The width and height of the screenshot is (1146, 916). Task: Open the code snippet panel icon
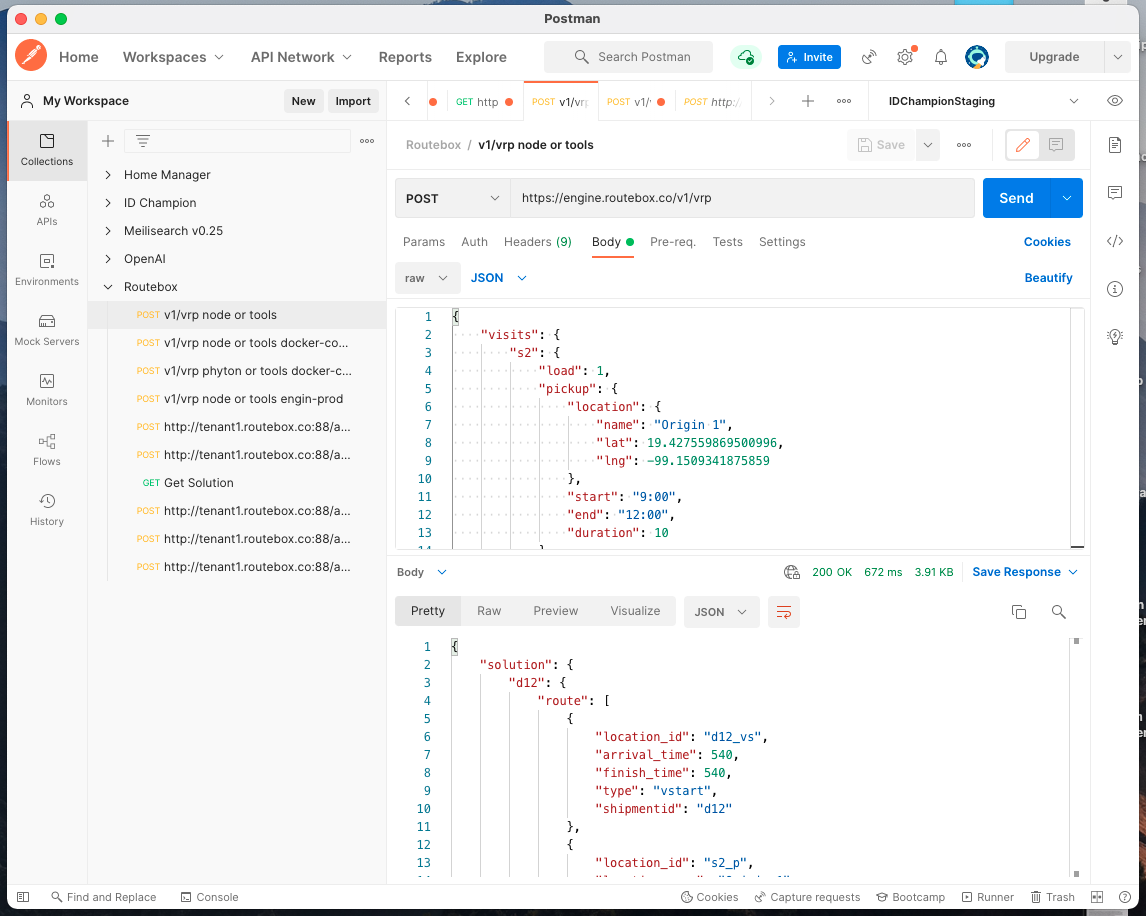[1115, 241]
